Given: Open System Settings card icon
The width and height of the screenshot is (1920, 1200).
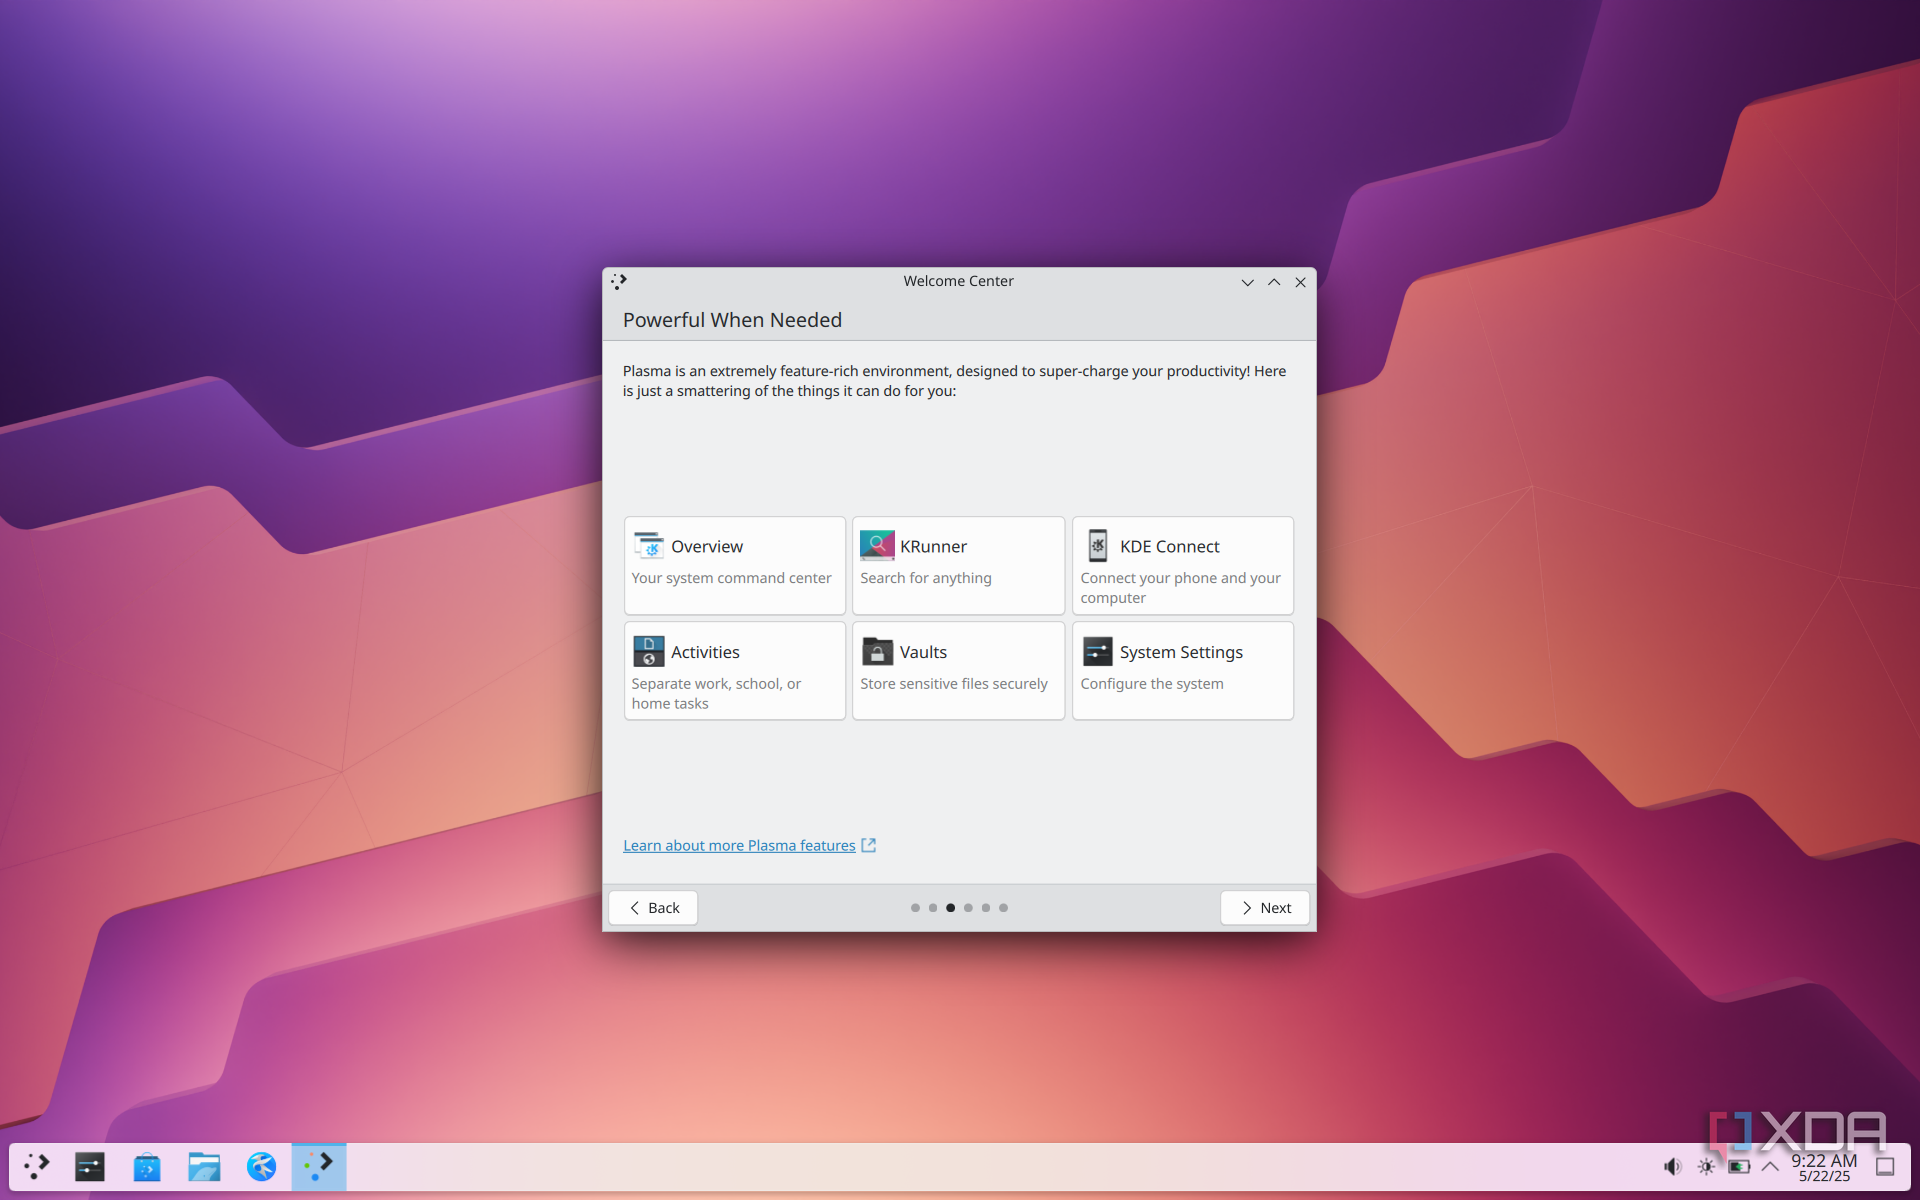Looking at the screenshot, I should tap(1097, 652).
